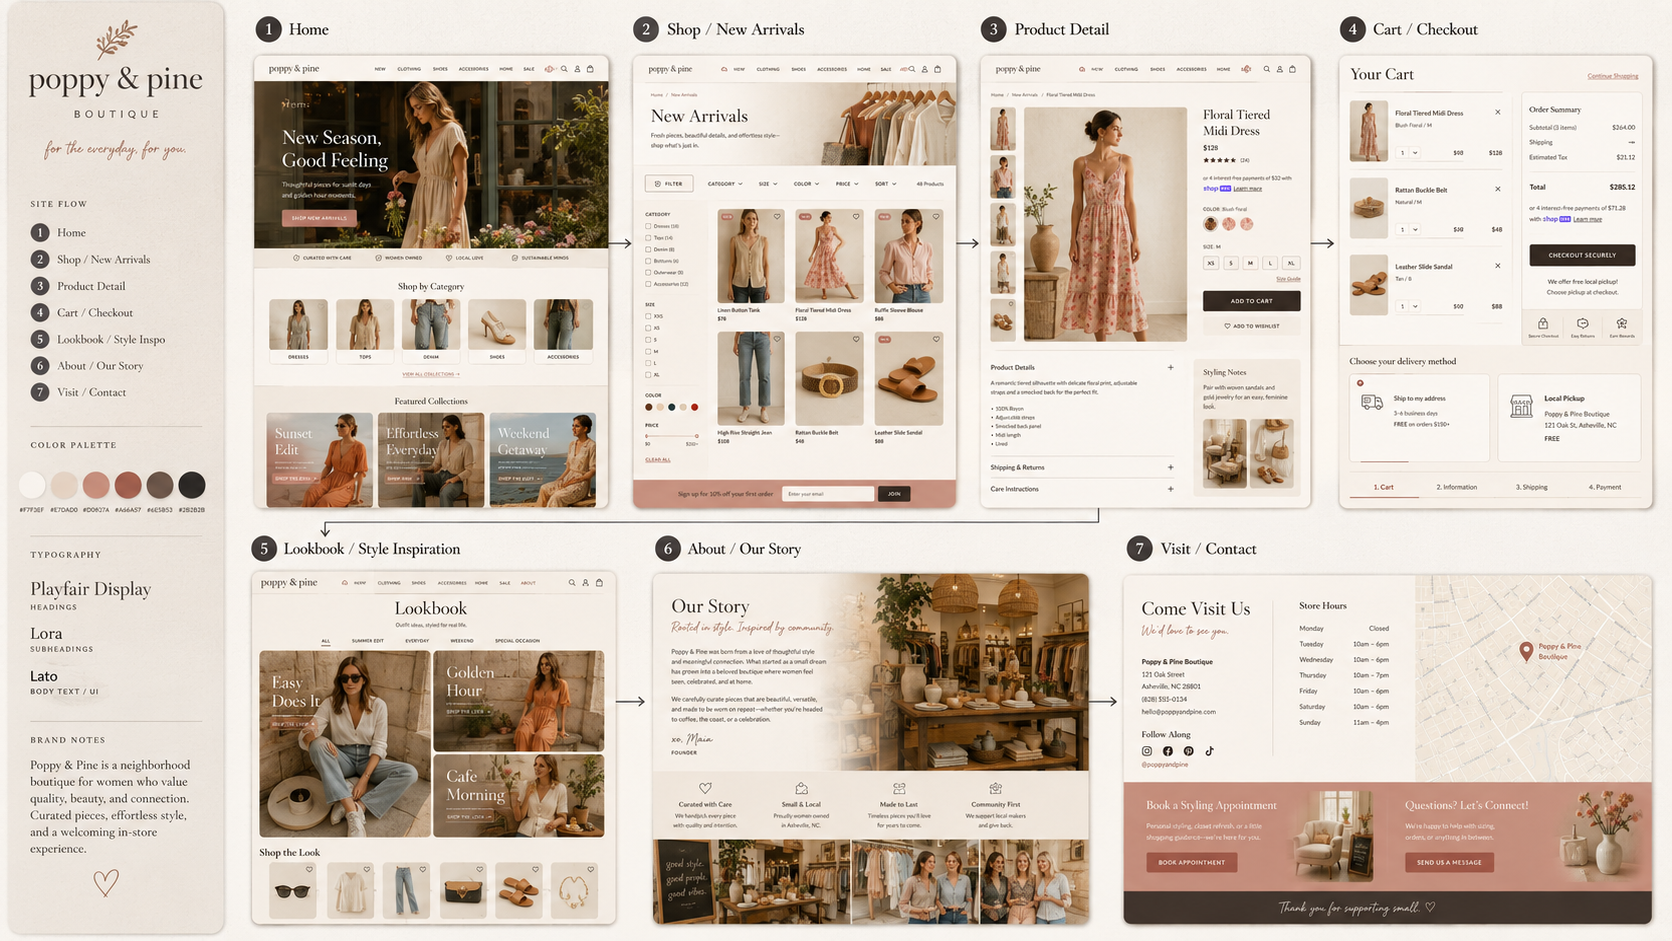Adjust the price range slider track

click(x=671, y=436)
